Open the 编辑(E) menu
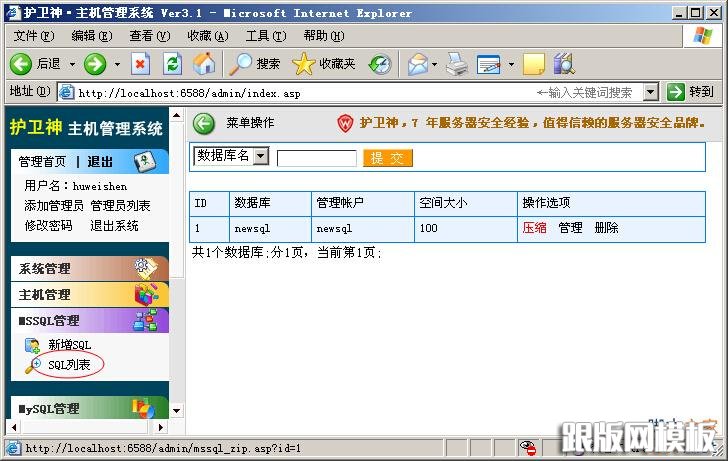This screenshot has height=461, width=728. (x=92, y=36)
